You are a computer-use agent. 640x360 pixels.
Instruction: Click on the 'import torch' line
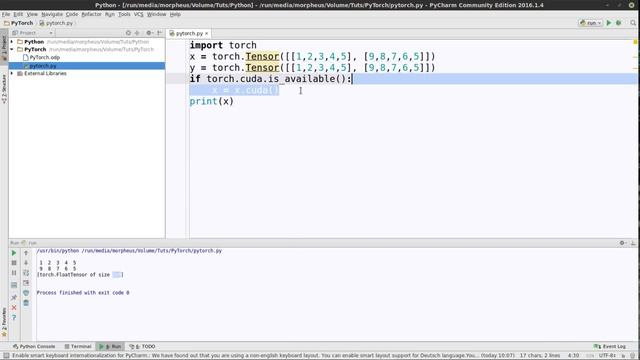point(223,45)
